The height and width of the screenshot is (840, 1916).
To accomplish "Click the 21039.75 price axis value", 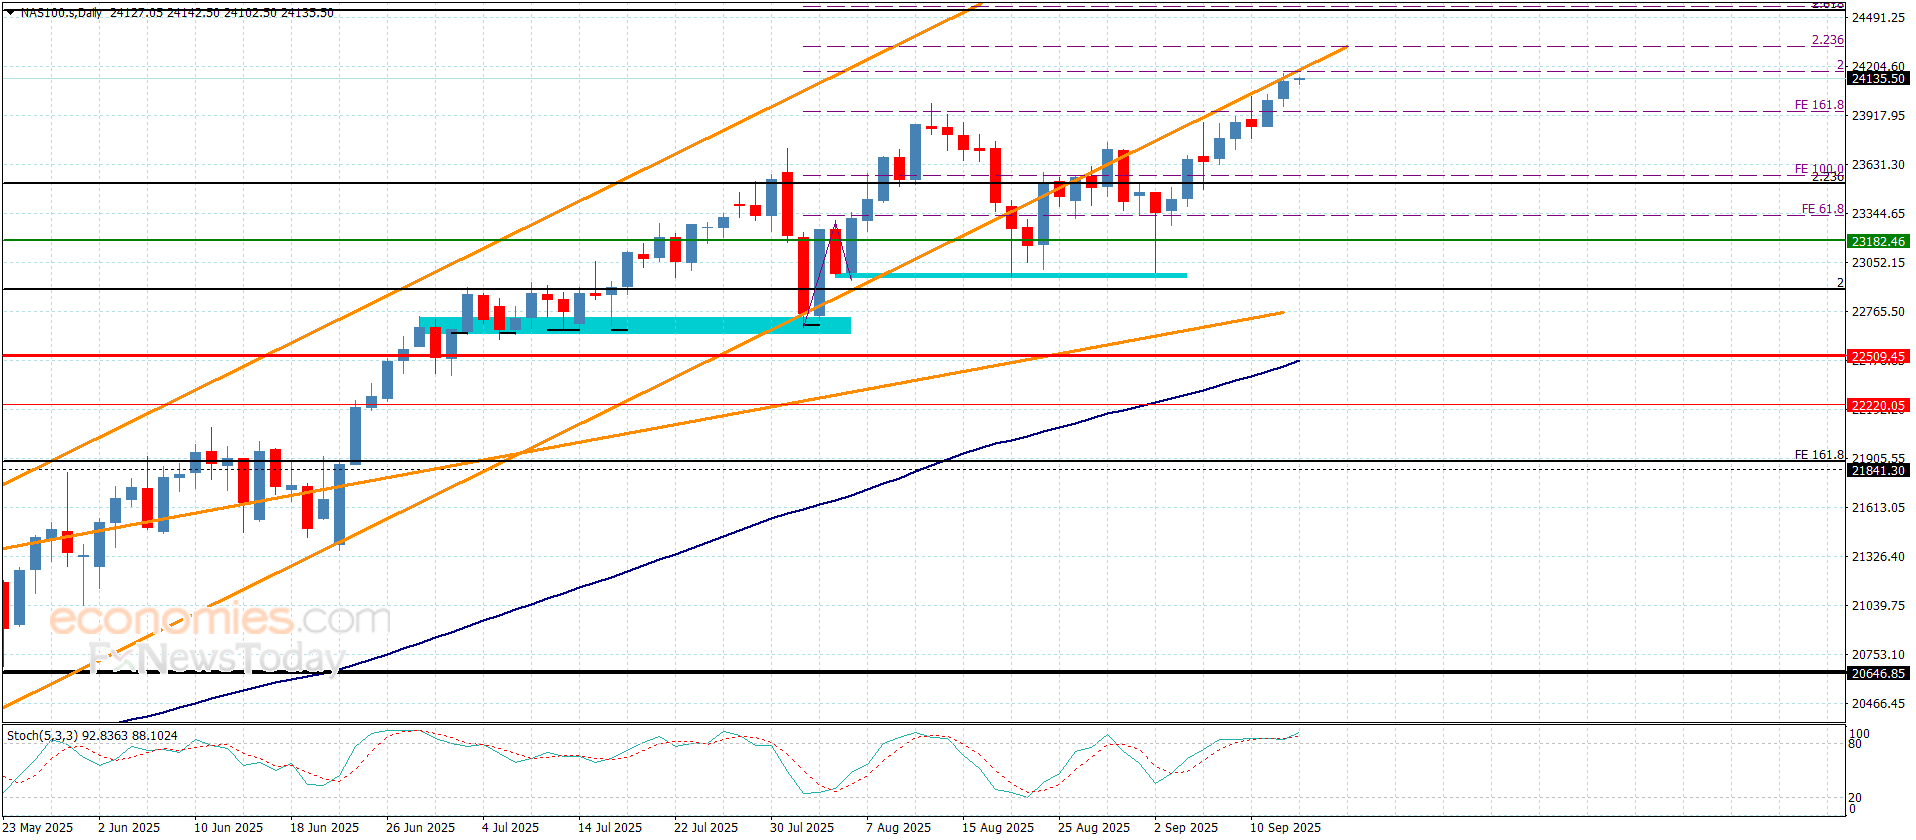I will pyautogui.click(x=1878, y=606).
